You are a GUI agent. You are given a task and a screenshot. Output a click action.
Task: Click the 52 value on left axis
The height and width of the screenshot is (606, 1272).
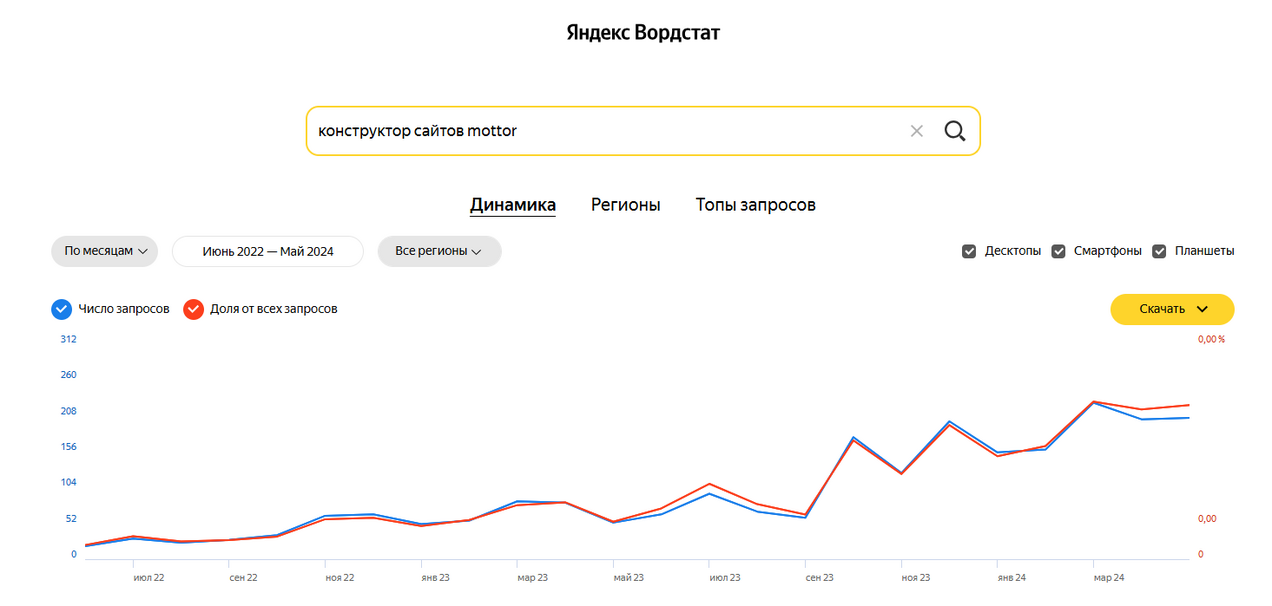[70, 519]
